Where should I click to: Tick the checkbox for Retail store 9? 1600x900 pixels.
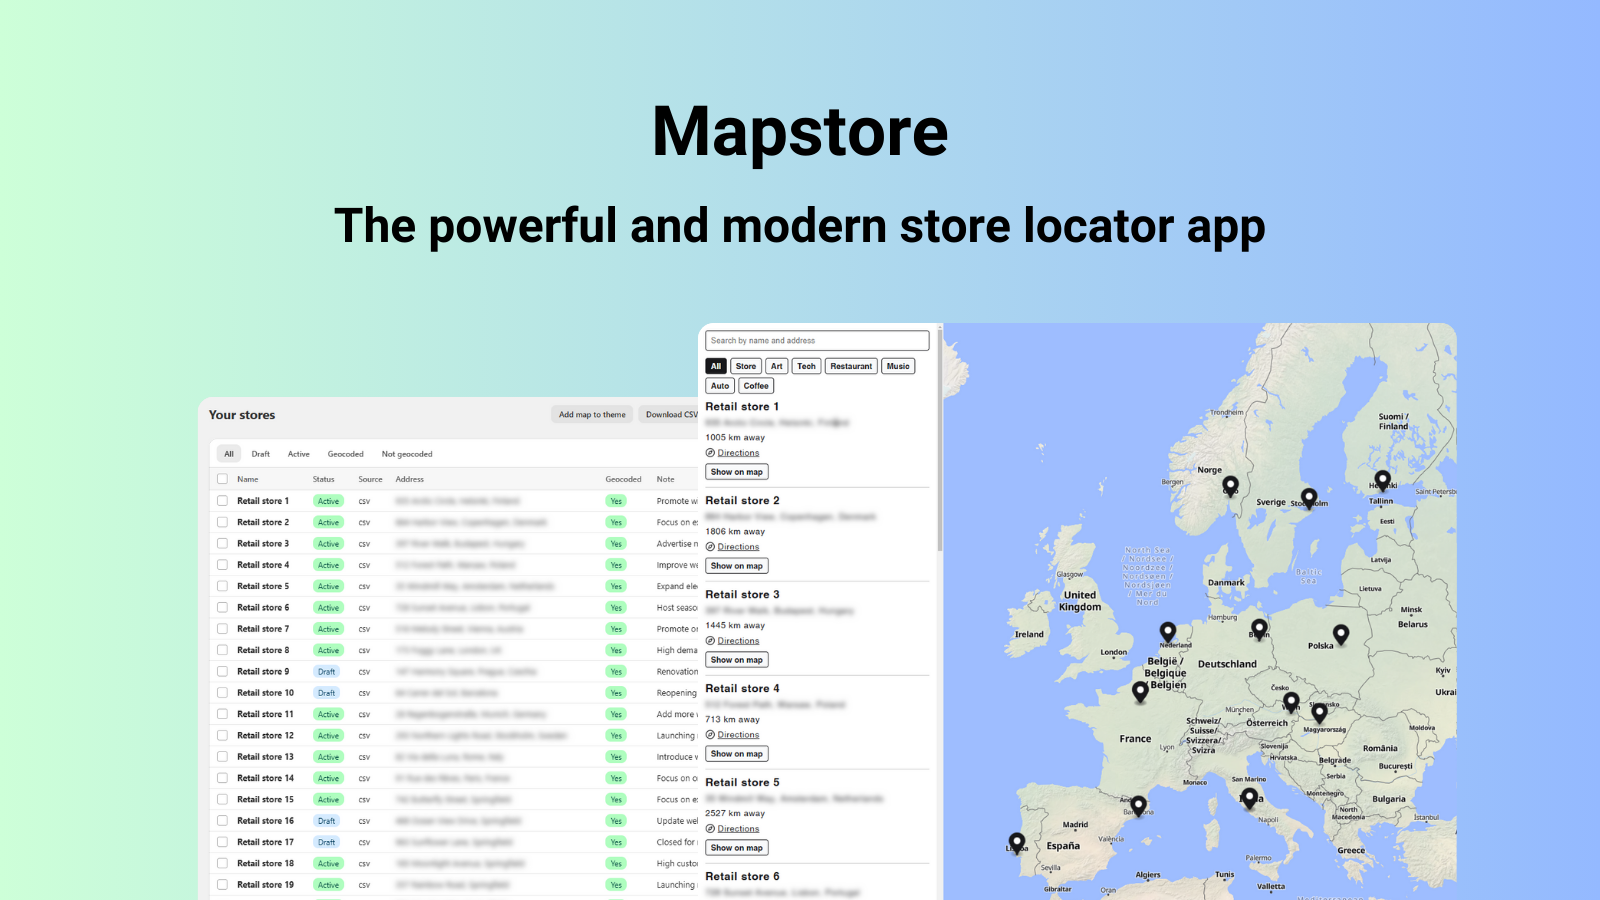pyautogui.click(x=222, y=672)
